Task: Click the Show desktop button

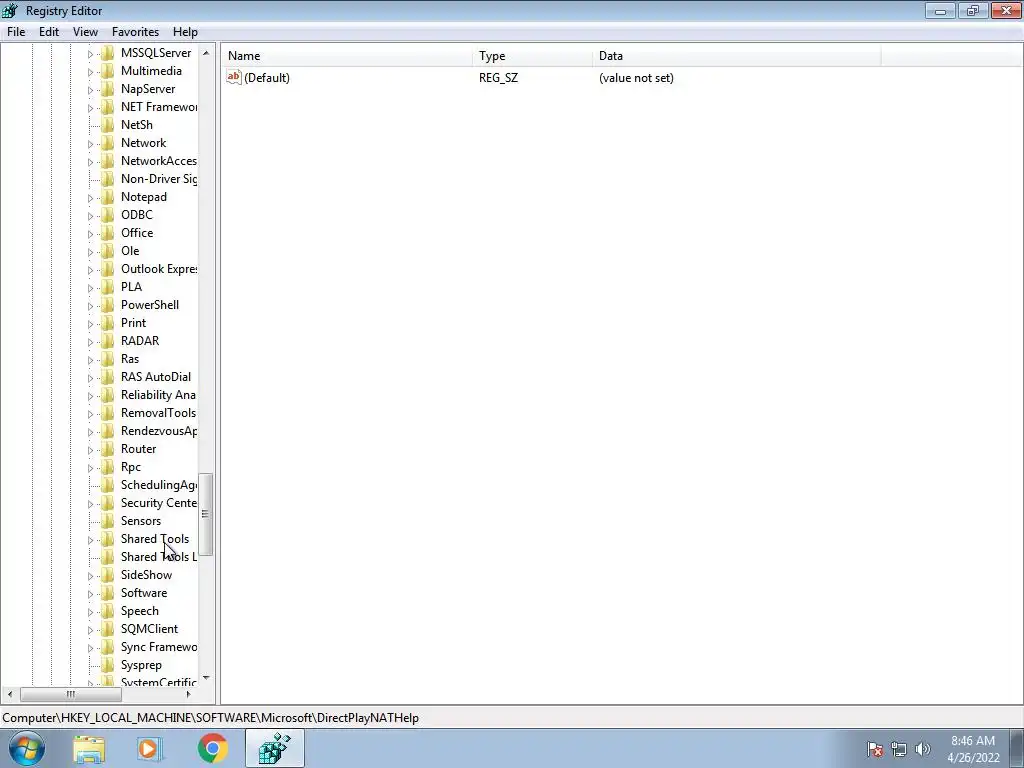Action: pos(1017,748)
